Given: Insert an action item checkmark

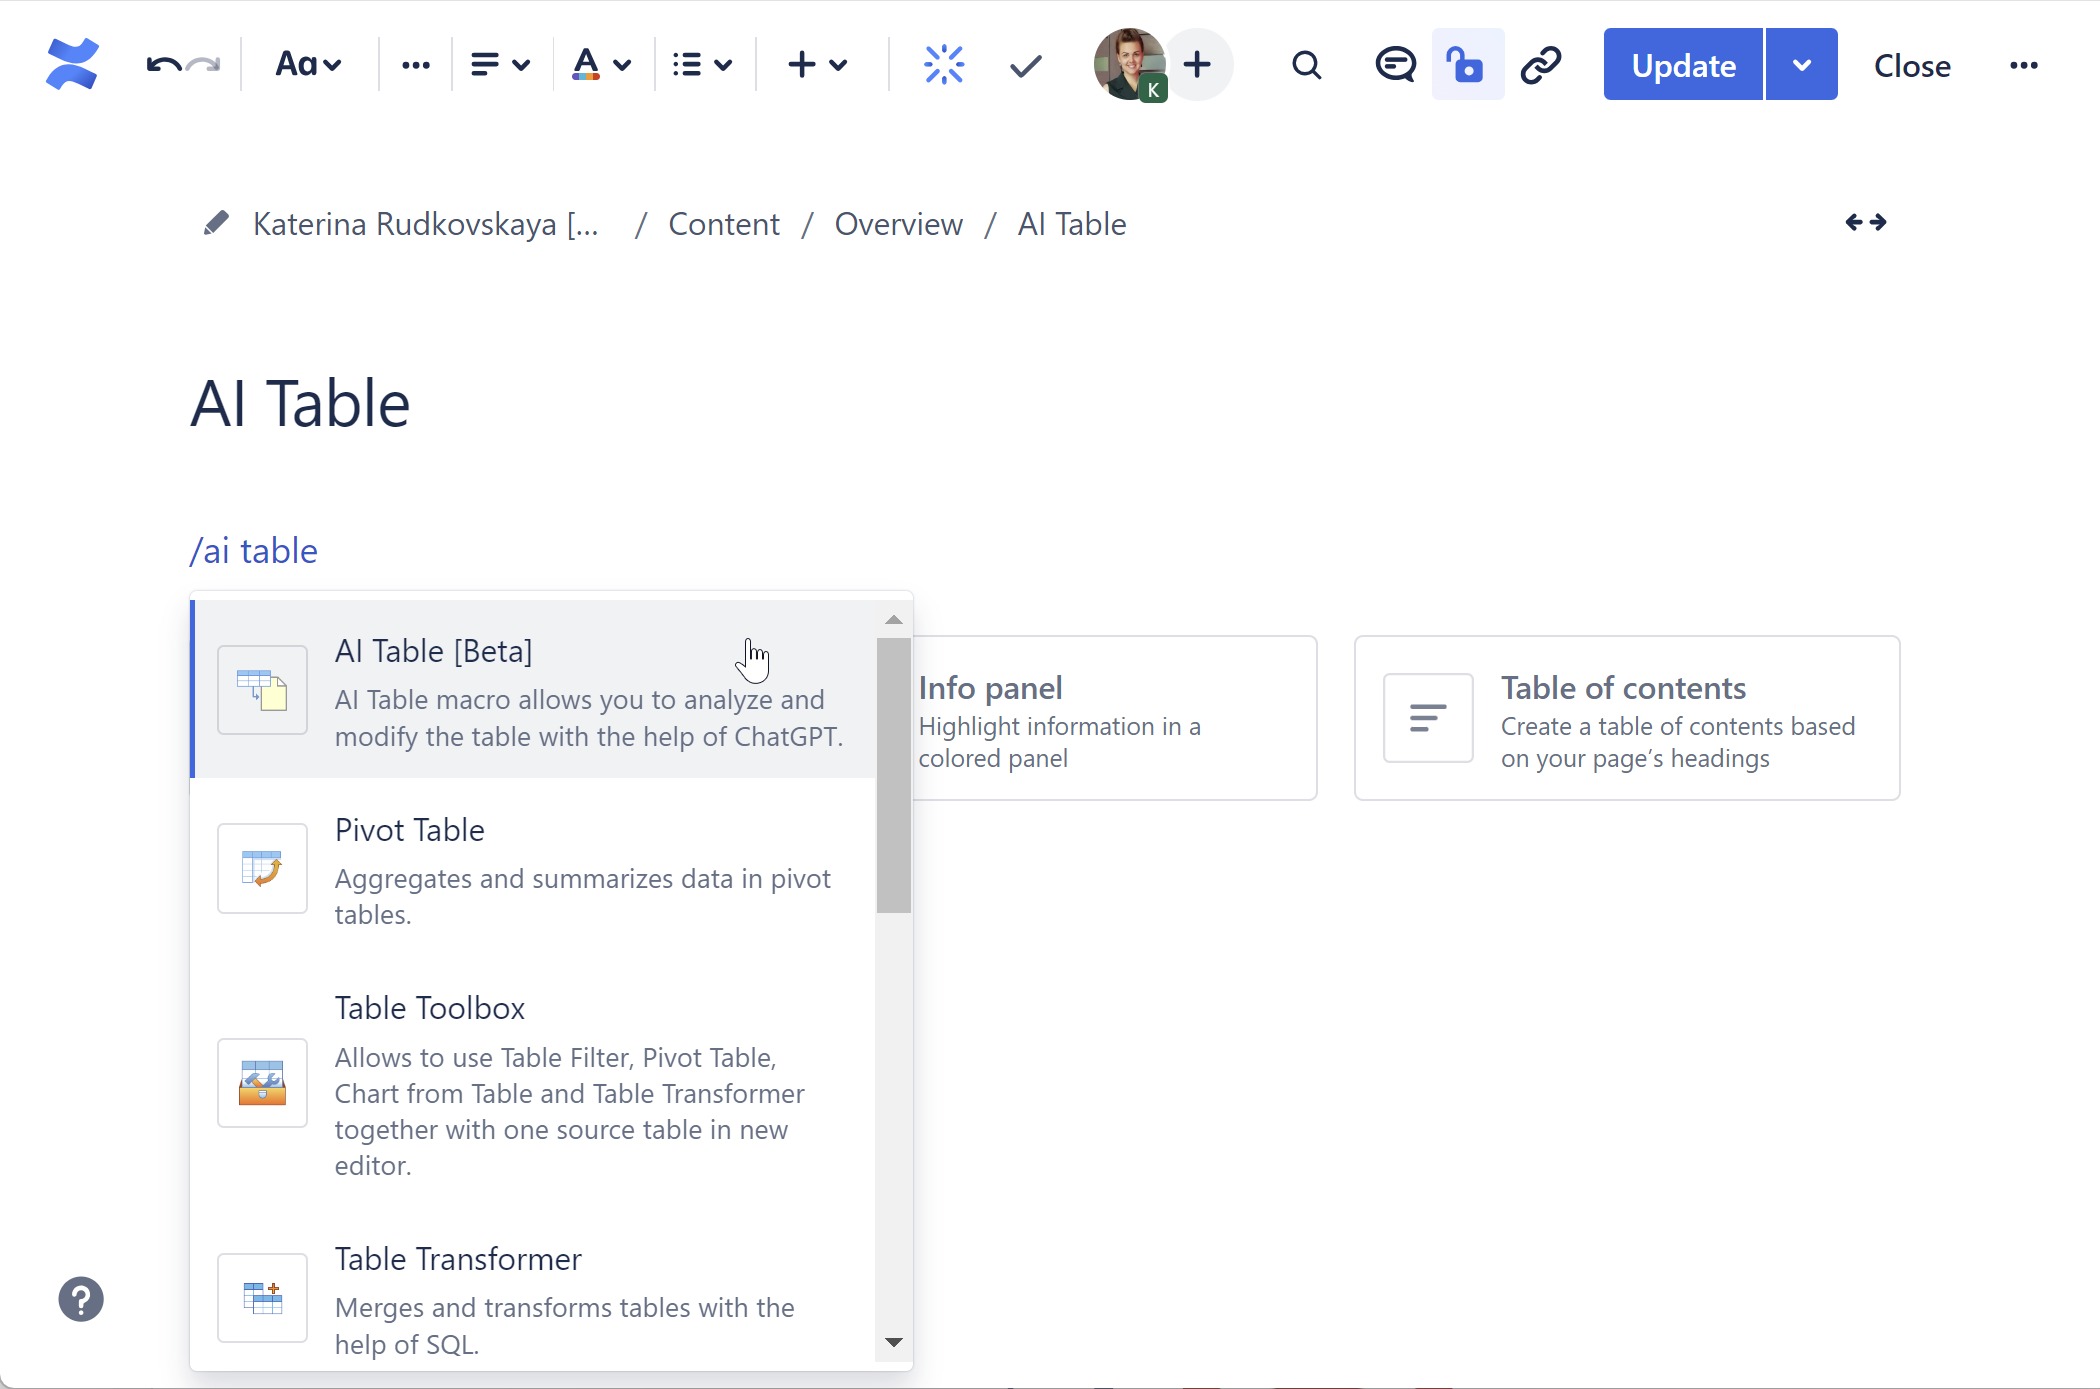Looking at the screenshot, I should point(1025,65).
